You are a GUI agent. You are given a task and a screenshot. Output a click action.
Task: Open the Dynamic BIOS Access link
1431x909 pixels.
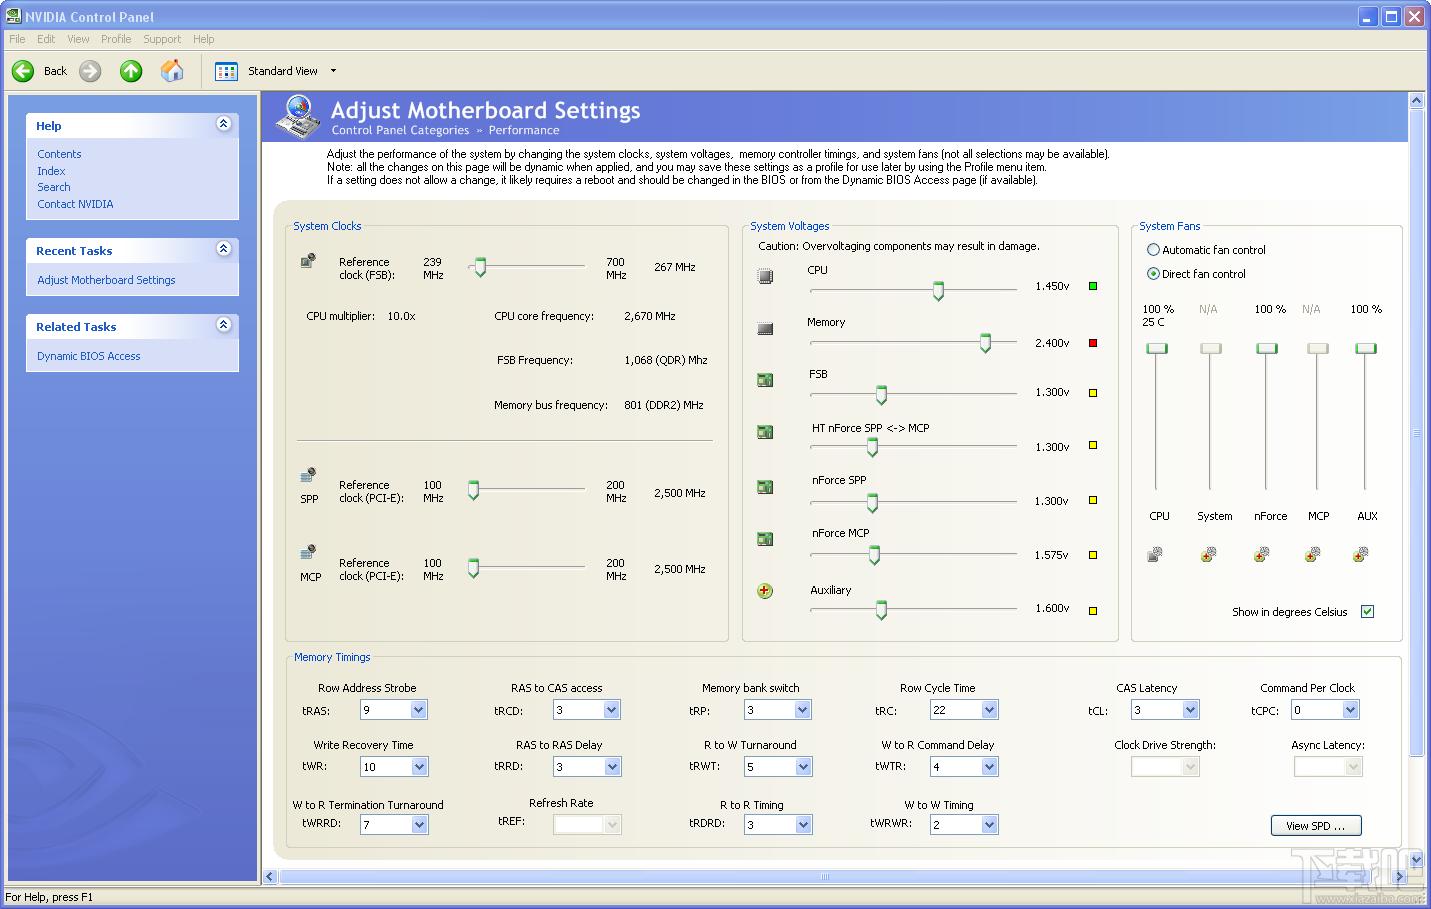click(89, 356)
